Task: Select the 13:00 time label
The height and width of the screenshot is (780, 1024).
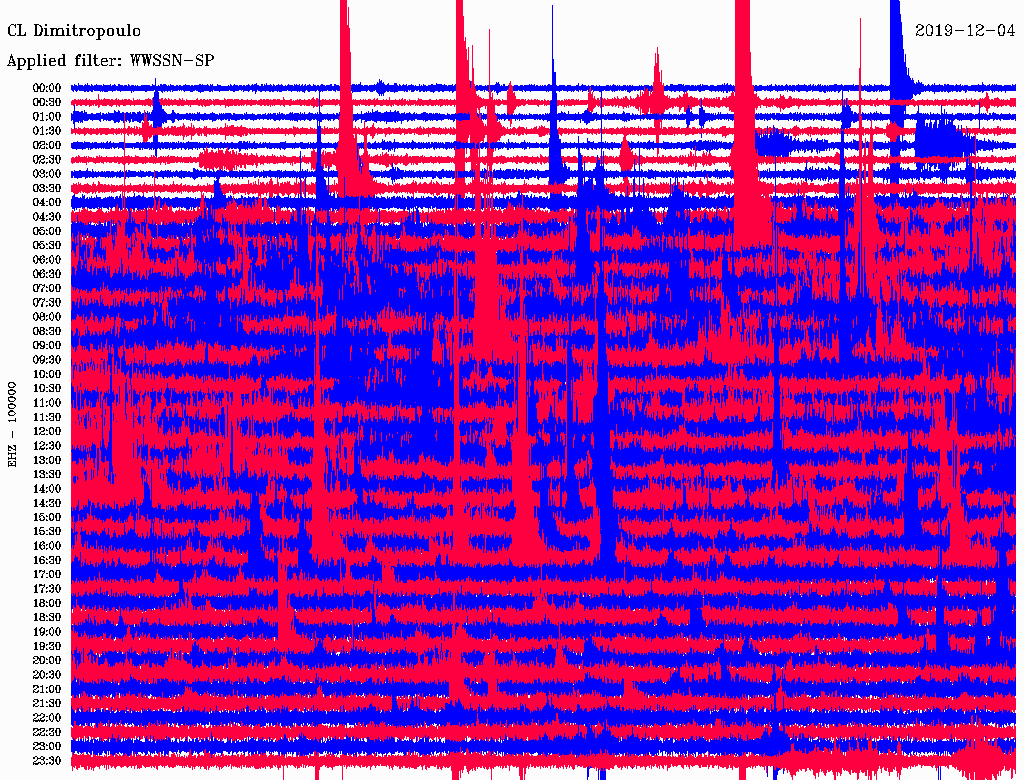Action: coord(46,460)
